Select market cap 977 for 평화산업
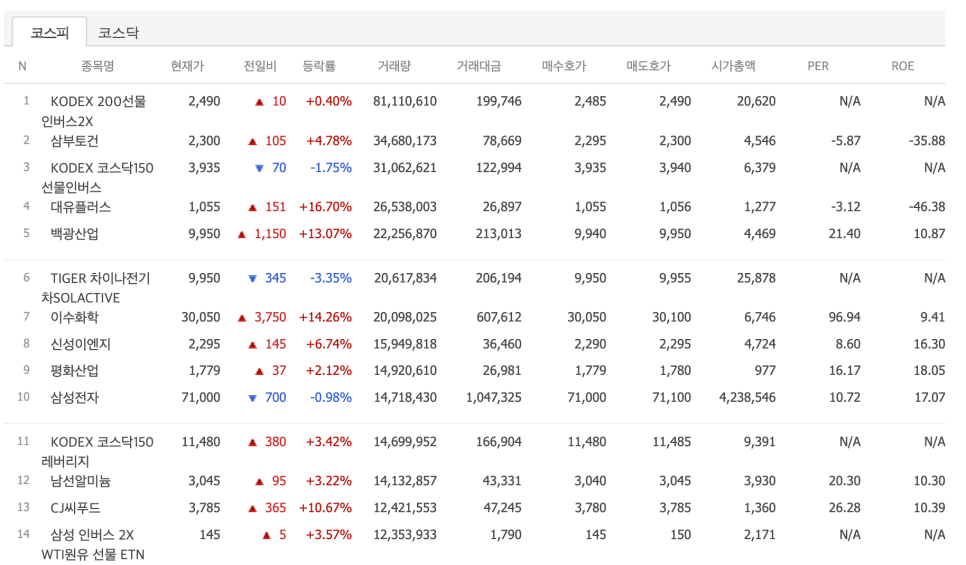Viewport: 966px width, 565px height. tap(765, 370)
